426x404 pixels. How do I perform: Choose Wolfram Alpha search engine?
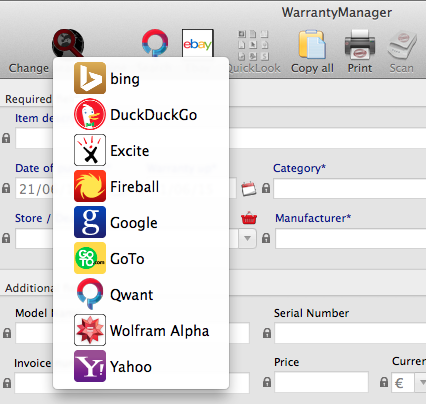click(x=141, y=330)
